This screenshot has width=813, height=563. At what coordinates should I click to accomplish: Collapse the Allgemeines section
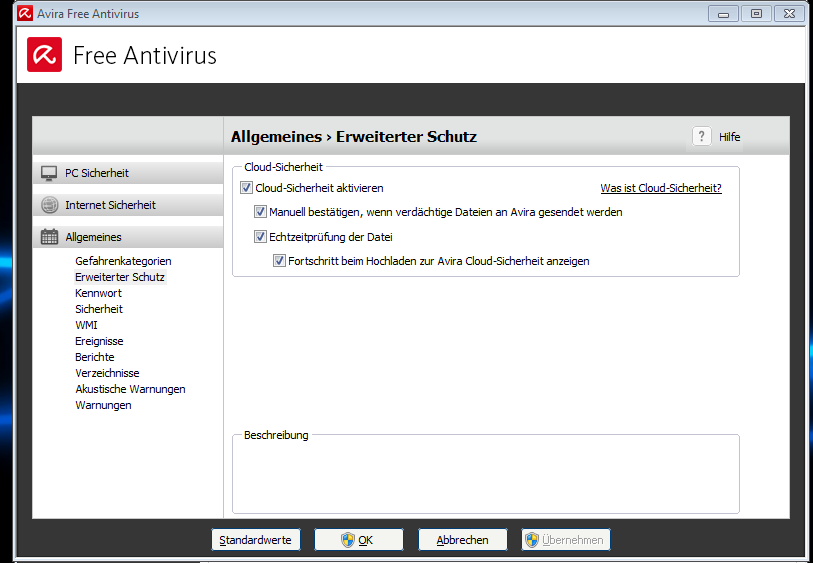click(128, 237)
